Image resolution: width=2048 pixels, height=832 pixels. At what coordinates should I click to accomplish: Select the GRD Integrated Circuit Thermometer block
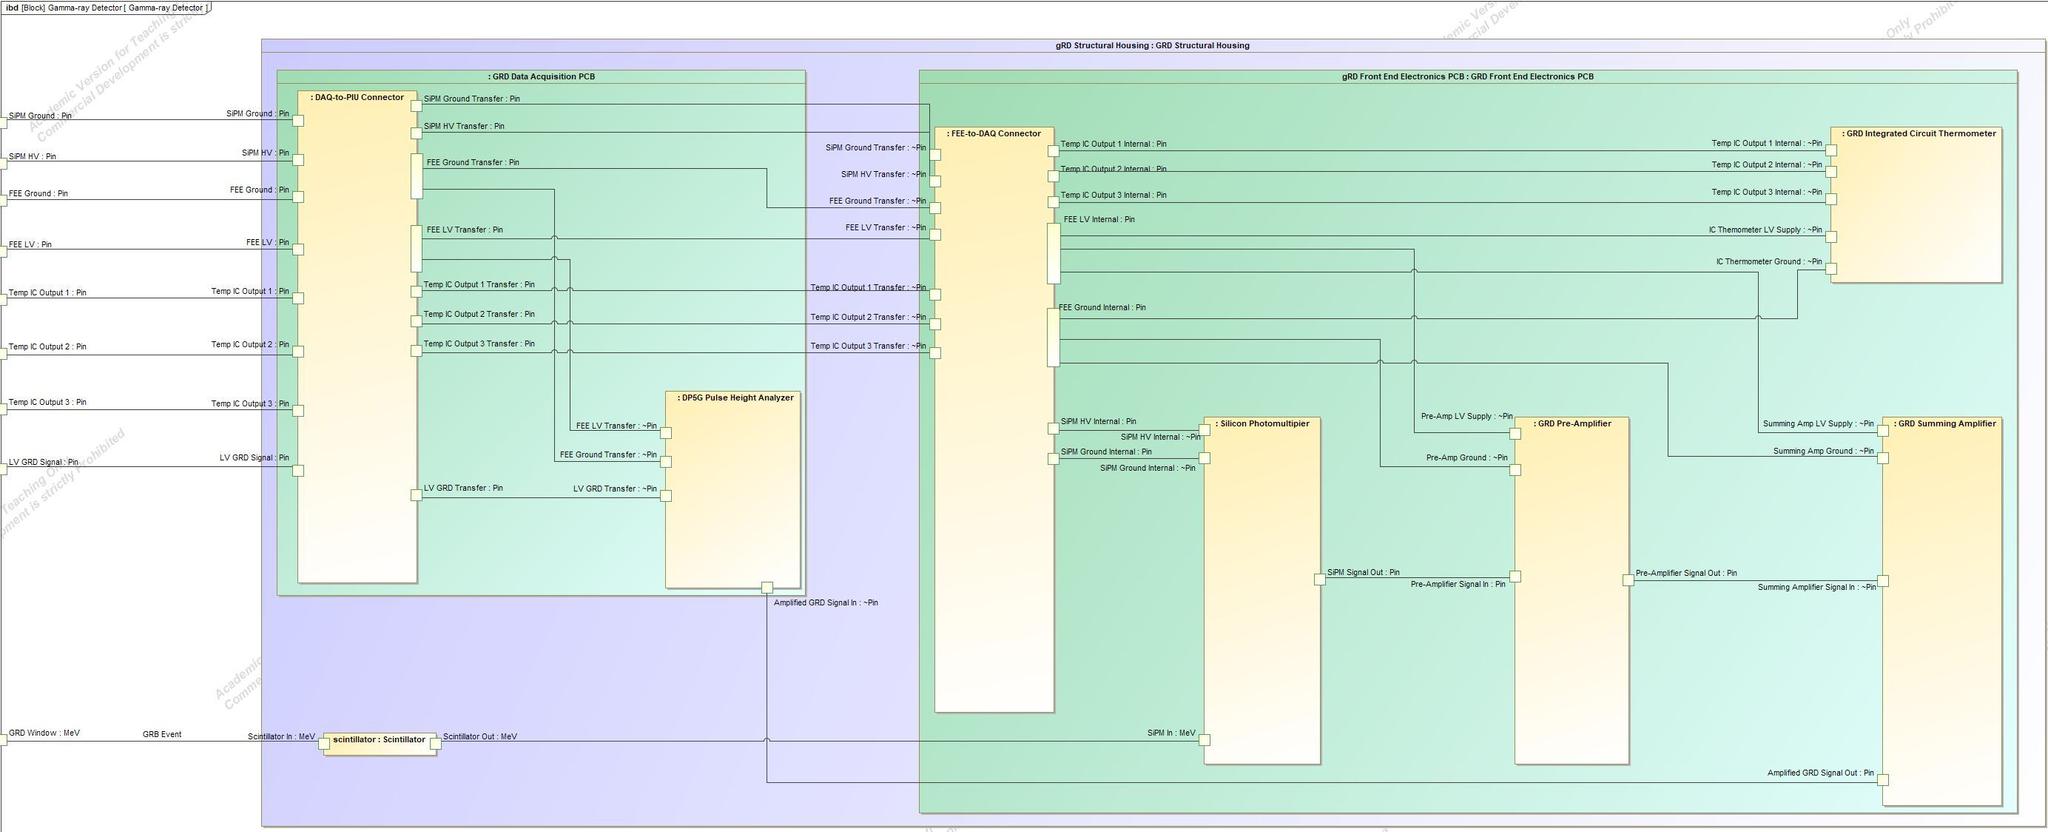[1916, 205]
